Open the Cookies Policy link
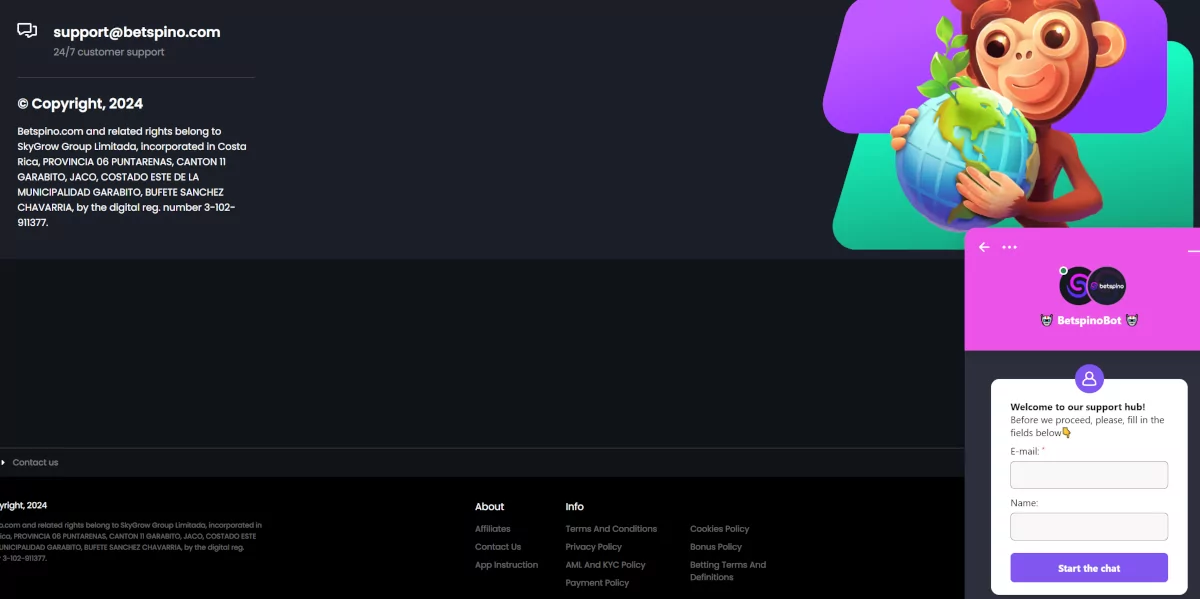 pyautogui.click(x=719, y=529)
